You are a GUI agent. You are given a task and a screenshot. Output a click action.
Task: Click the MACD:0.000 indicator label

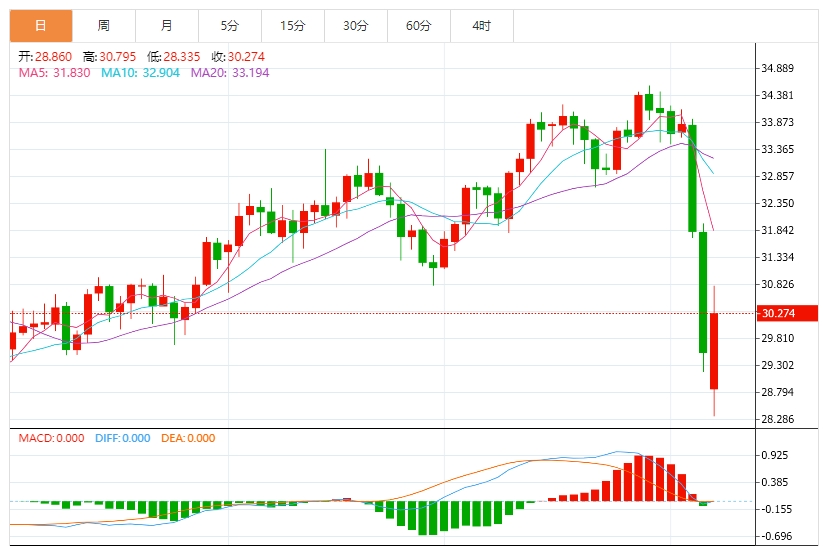point(51,438)
